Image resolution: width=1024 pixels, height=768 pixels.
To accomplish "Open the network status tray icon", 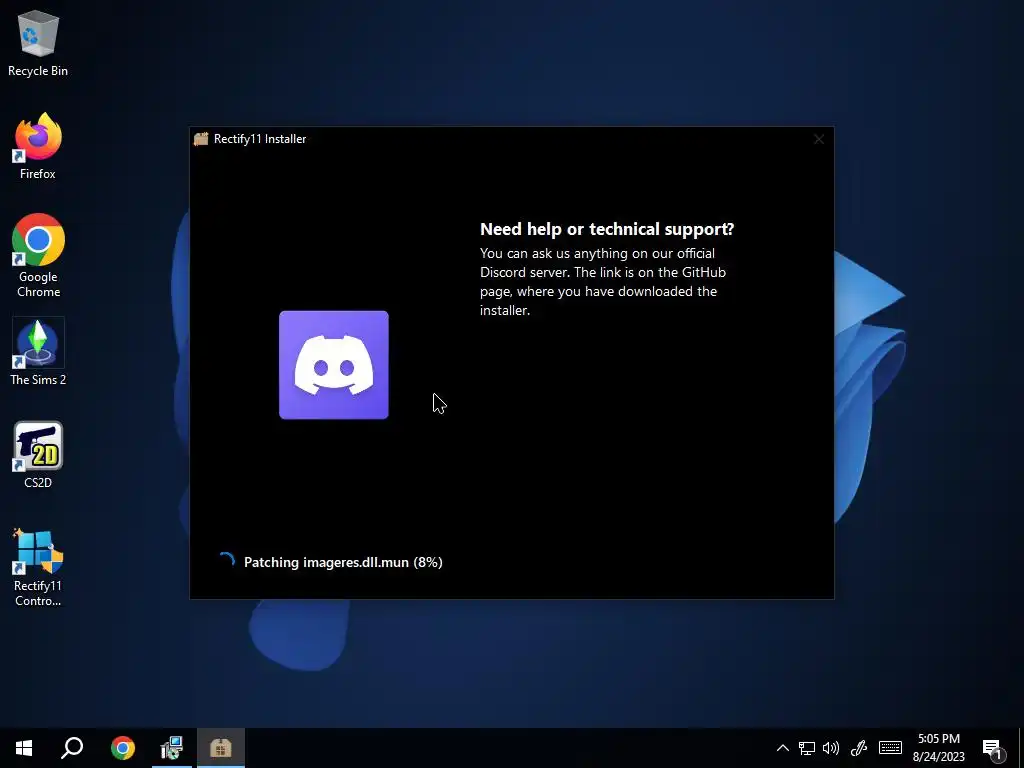I will coord(807,748).
